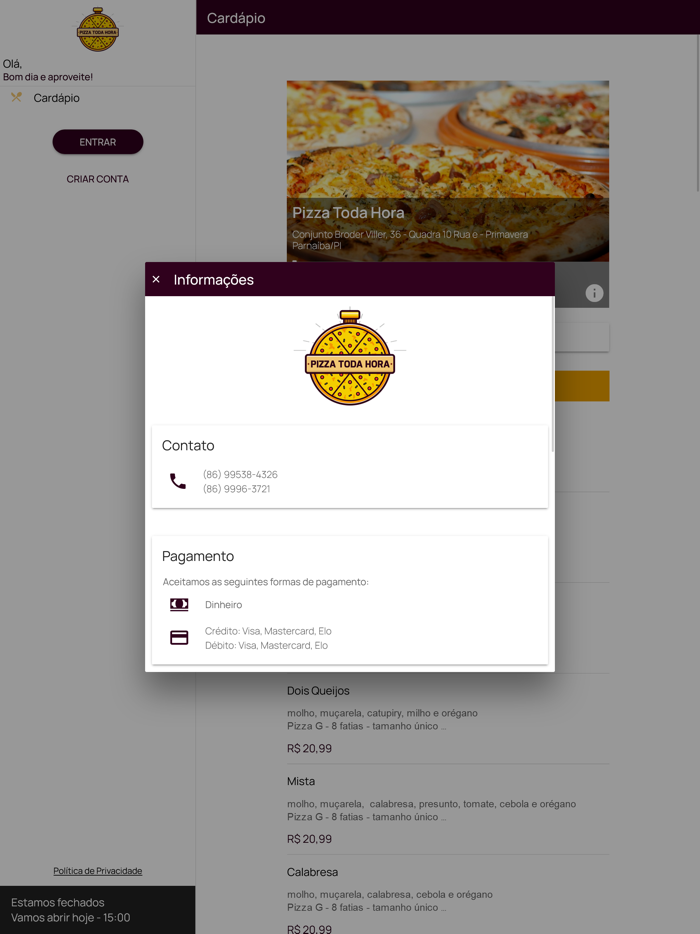700x934 pixels.
Task: Click the Pizza Toda Hora sidebar logo
Action: 98,30
